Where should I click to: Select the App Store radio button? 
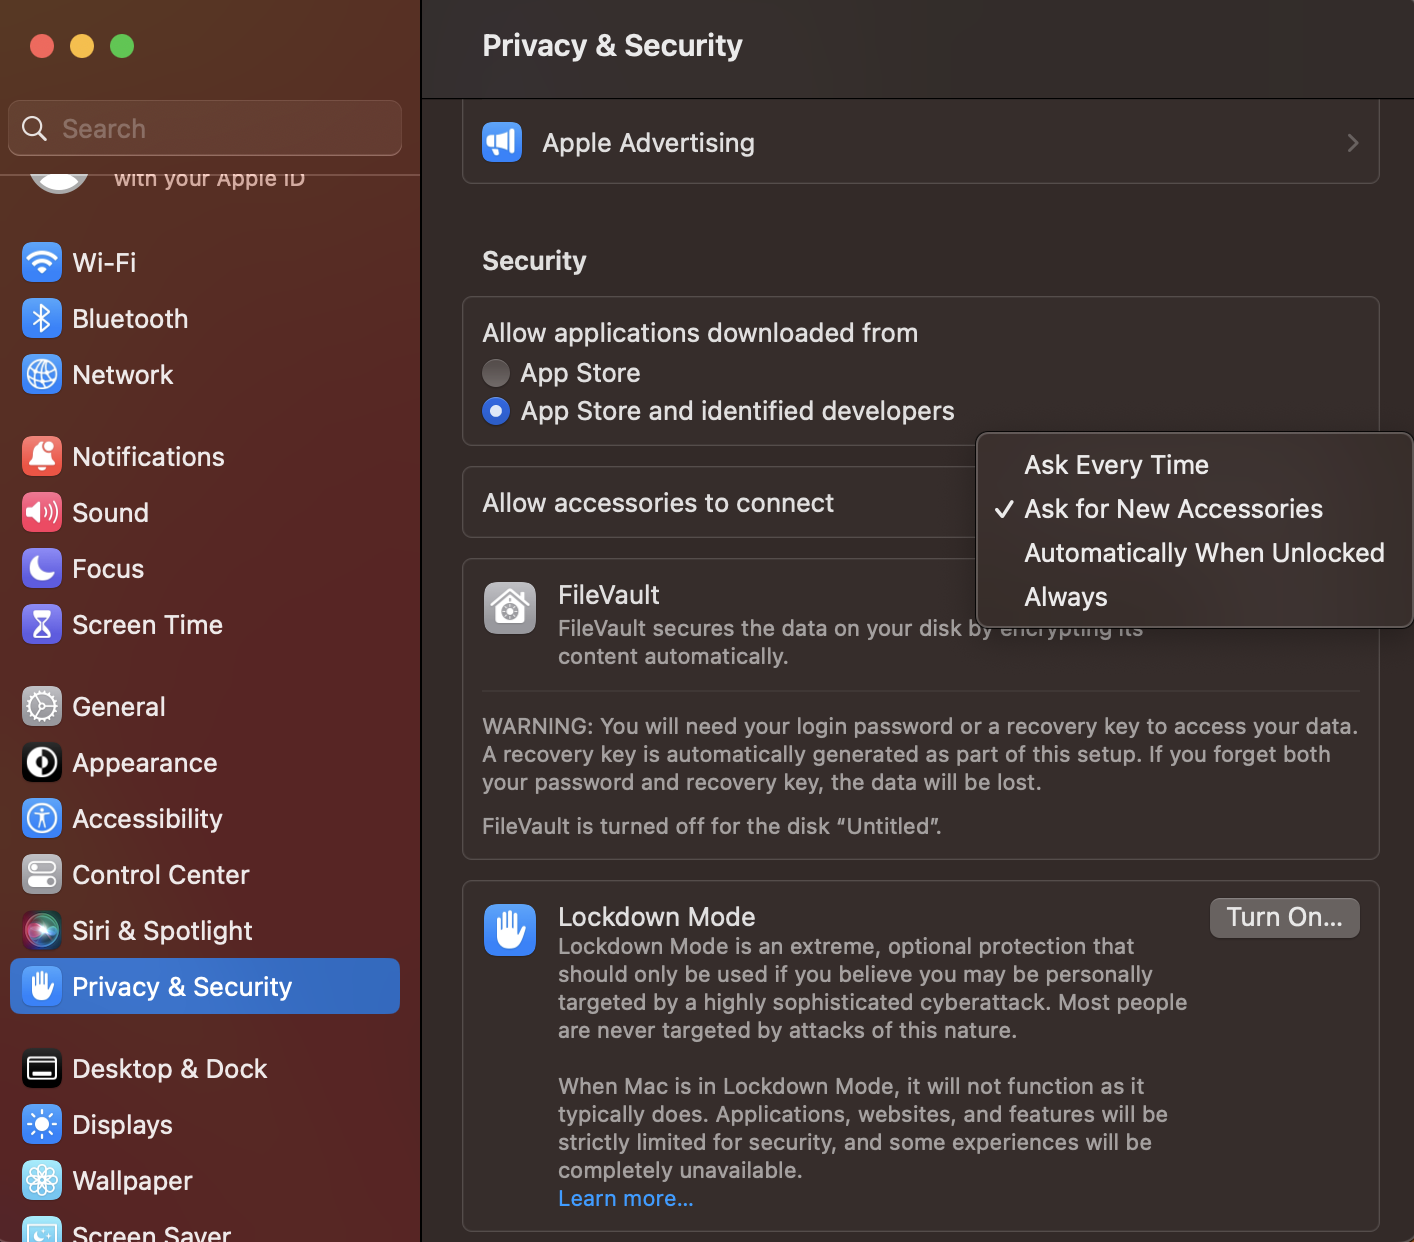pyautogui.click(x=496, y=372)
